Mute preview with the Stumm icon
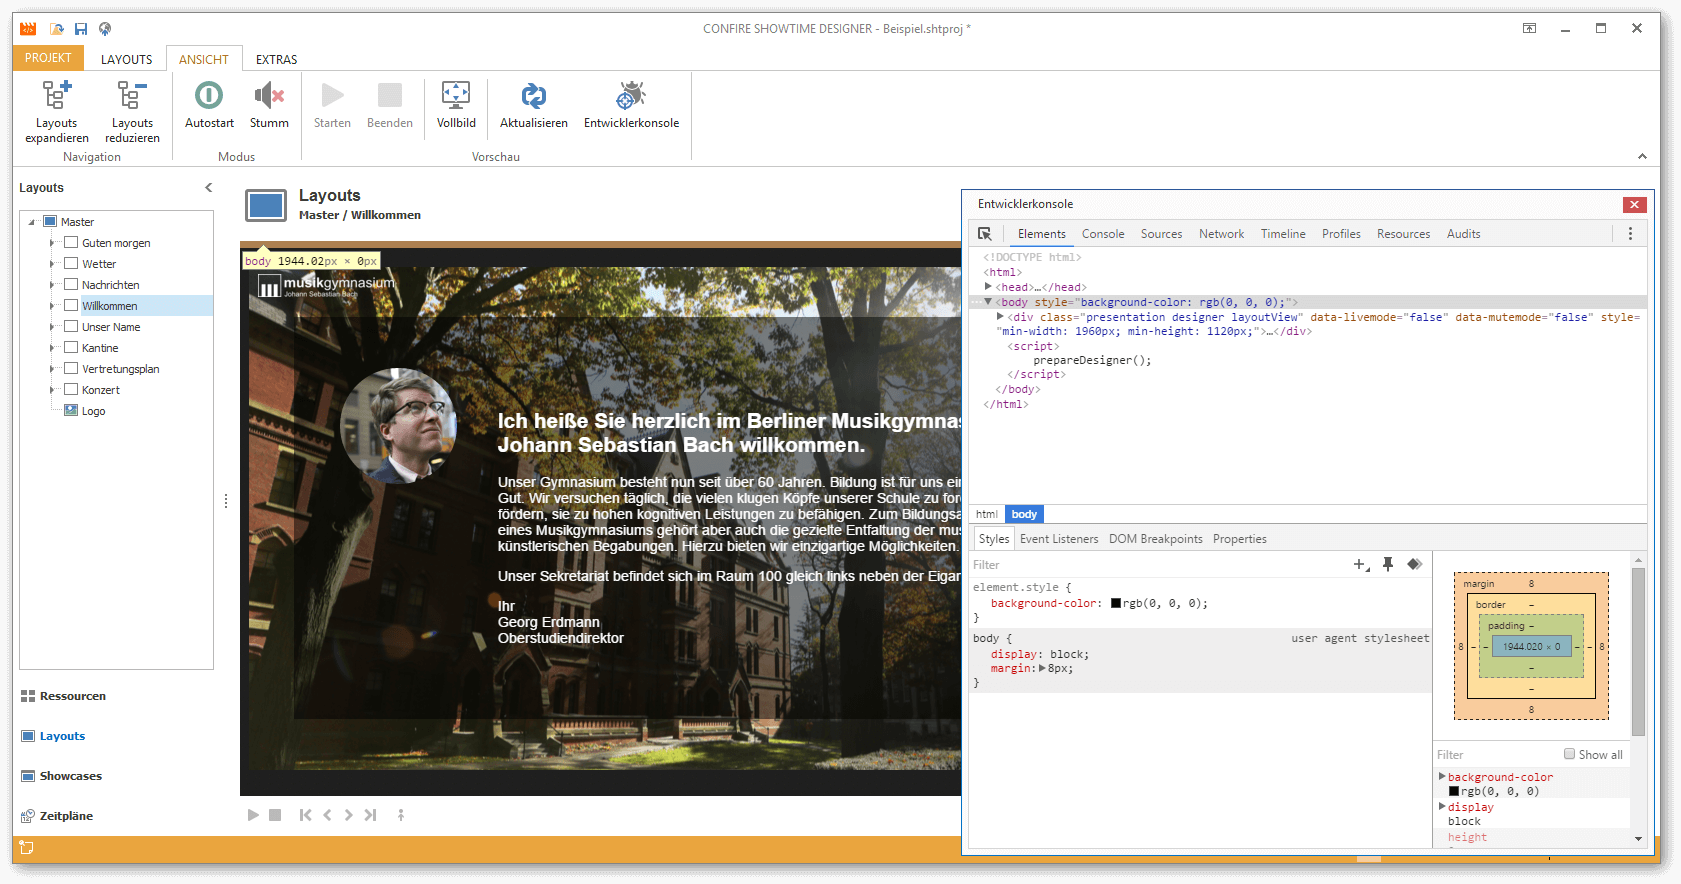The width and height of the screenshot is (1681, 884). pyautogui.click(x=269, y=96)
